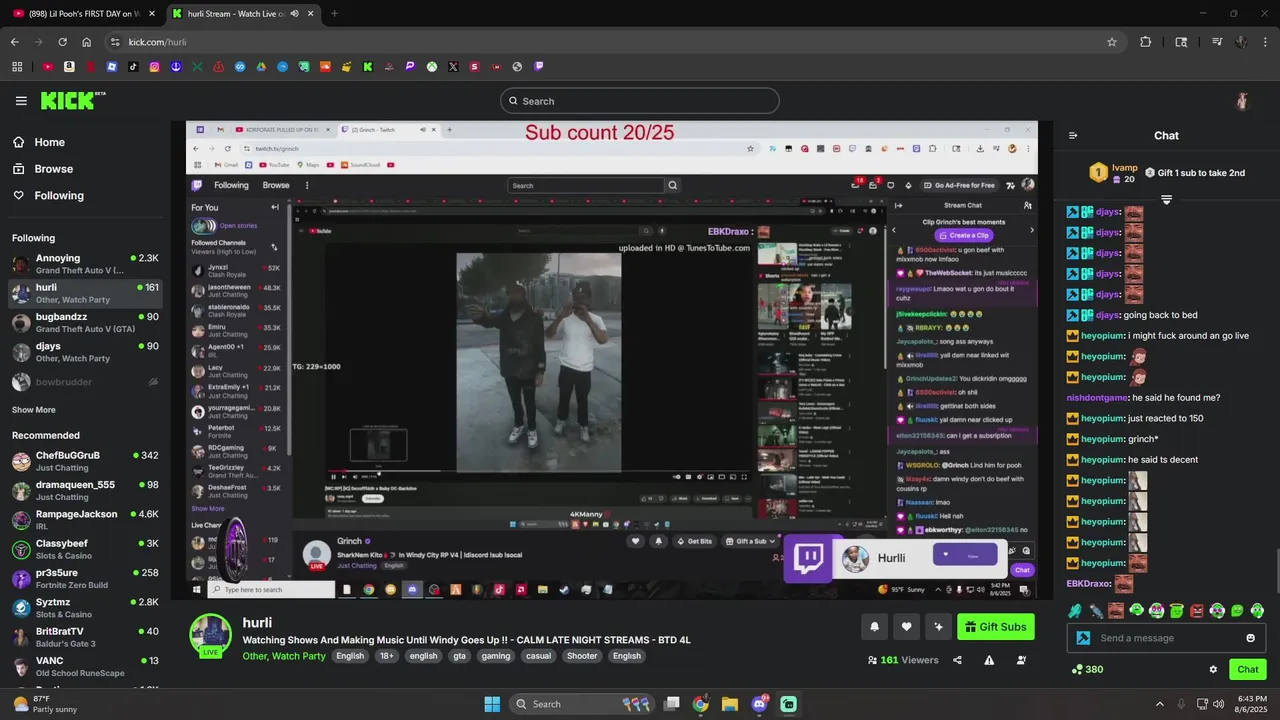Bookmark this page with star icon
The width and height of the screenshot is (1280, 720).
coord(1111,42)
